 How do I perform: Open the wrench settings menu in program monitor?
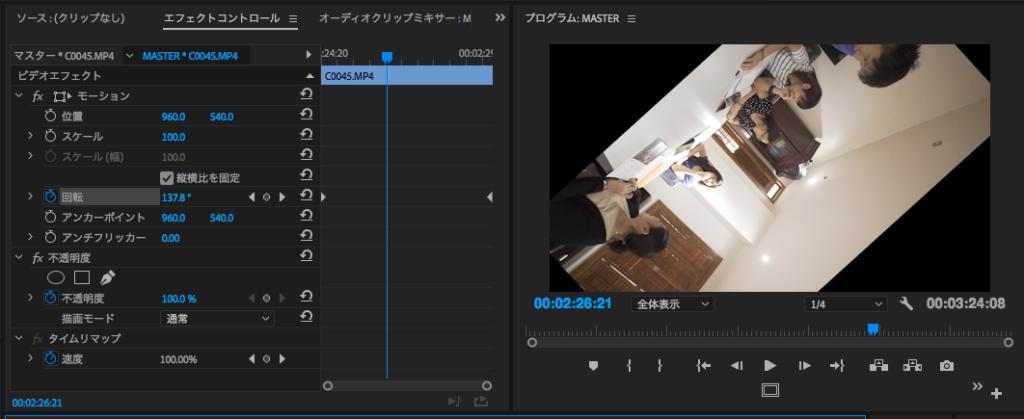coord(907,303)
